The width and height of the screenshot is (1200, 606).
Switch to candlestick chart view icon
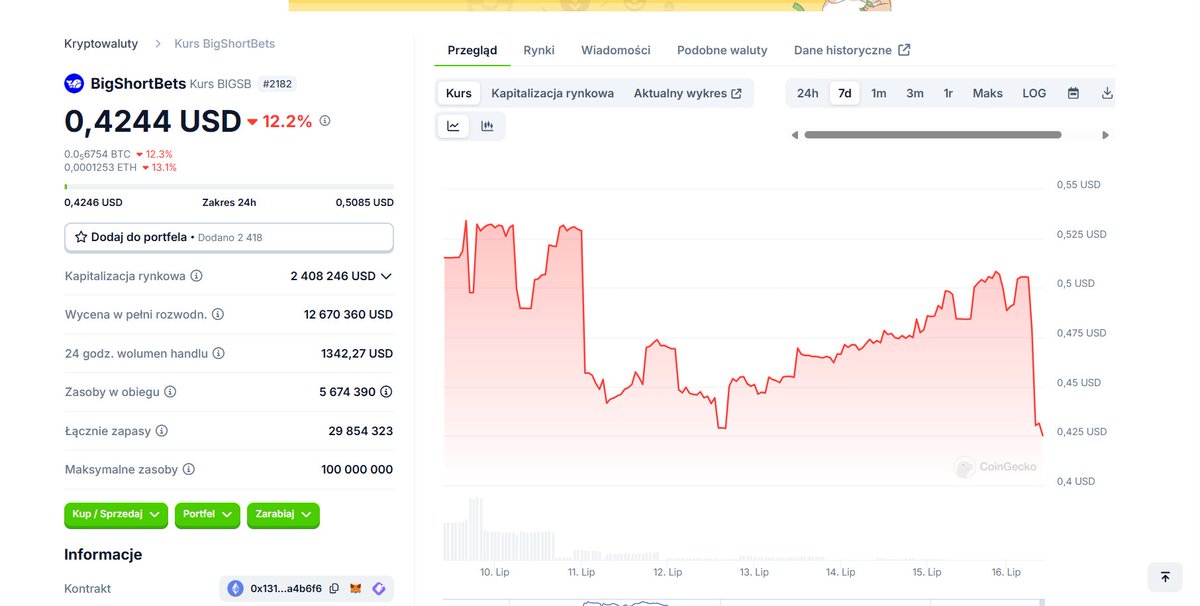(487, 126)
